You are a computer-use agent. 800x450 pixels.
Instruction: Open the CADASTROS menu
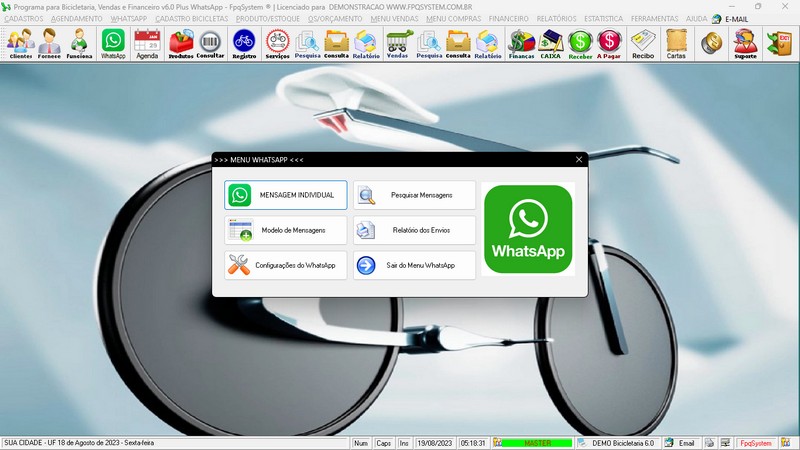tap(24, 18)
